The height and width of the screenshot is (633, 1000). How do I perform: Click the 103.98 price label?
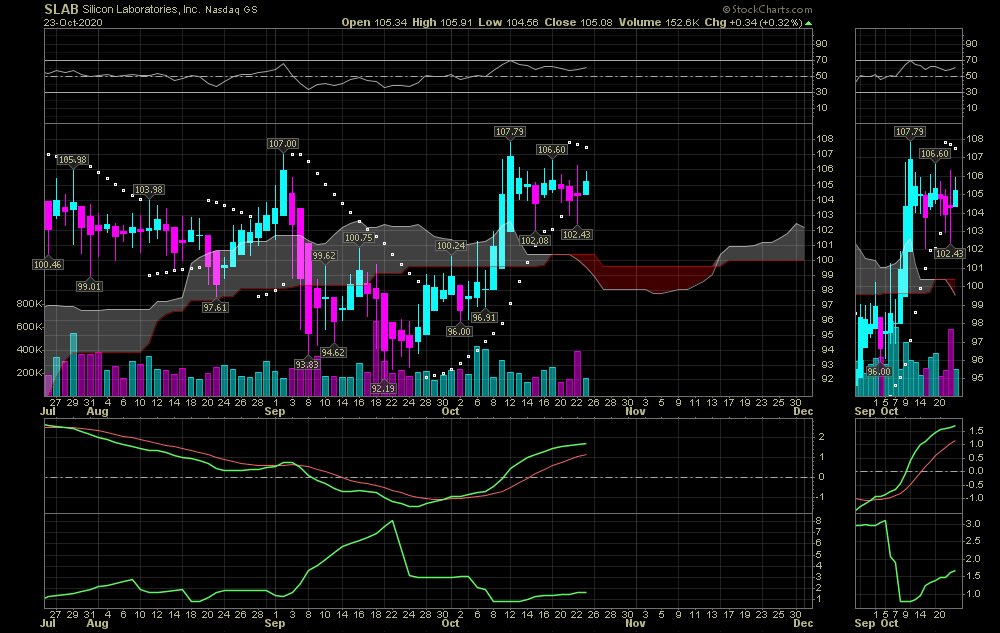pyautogui.click(x=149, y=189)
